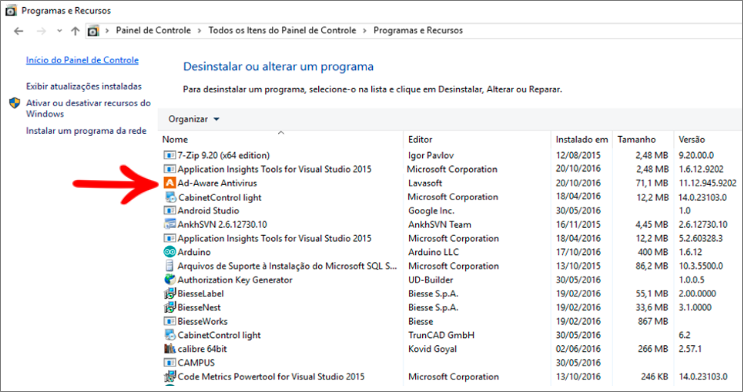Select the Authorization Key Generator icon
The height and width of the screenshot is (392, 743).
tap(169, 279)
